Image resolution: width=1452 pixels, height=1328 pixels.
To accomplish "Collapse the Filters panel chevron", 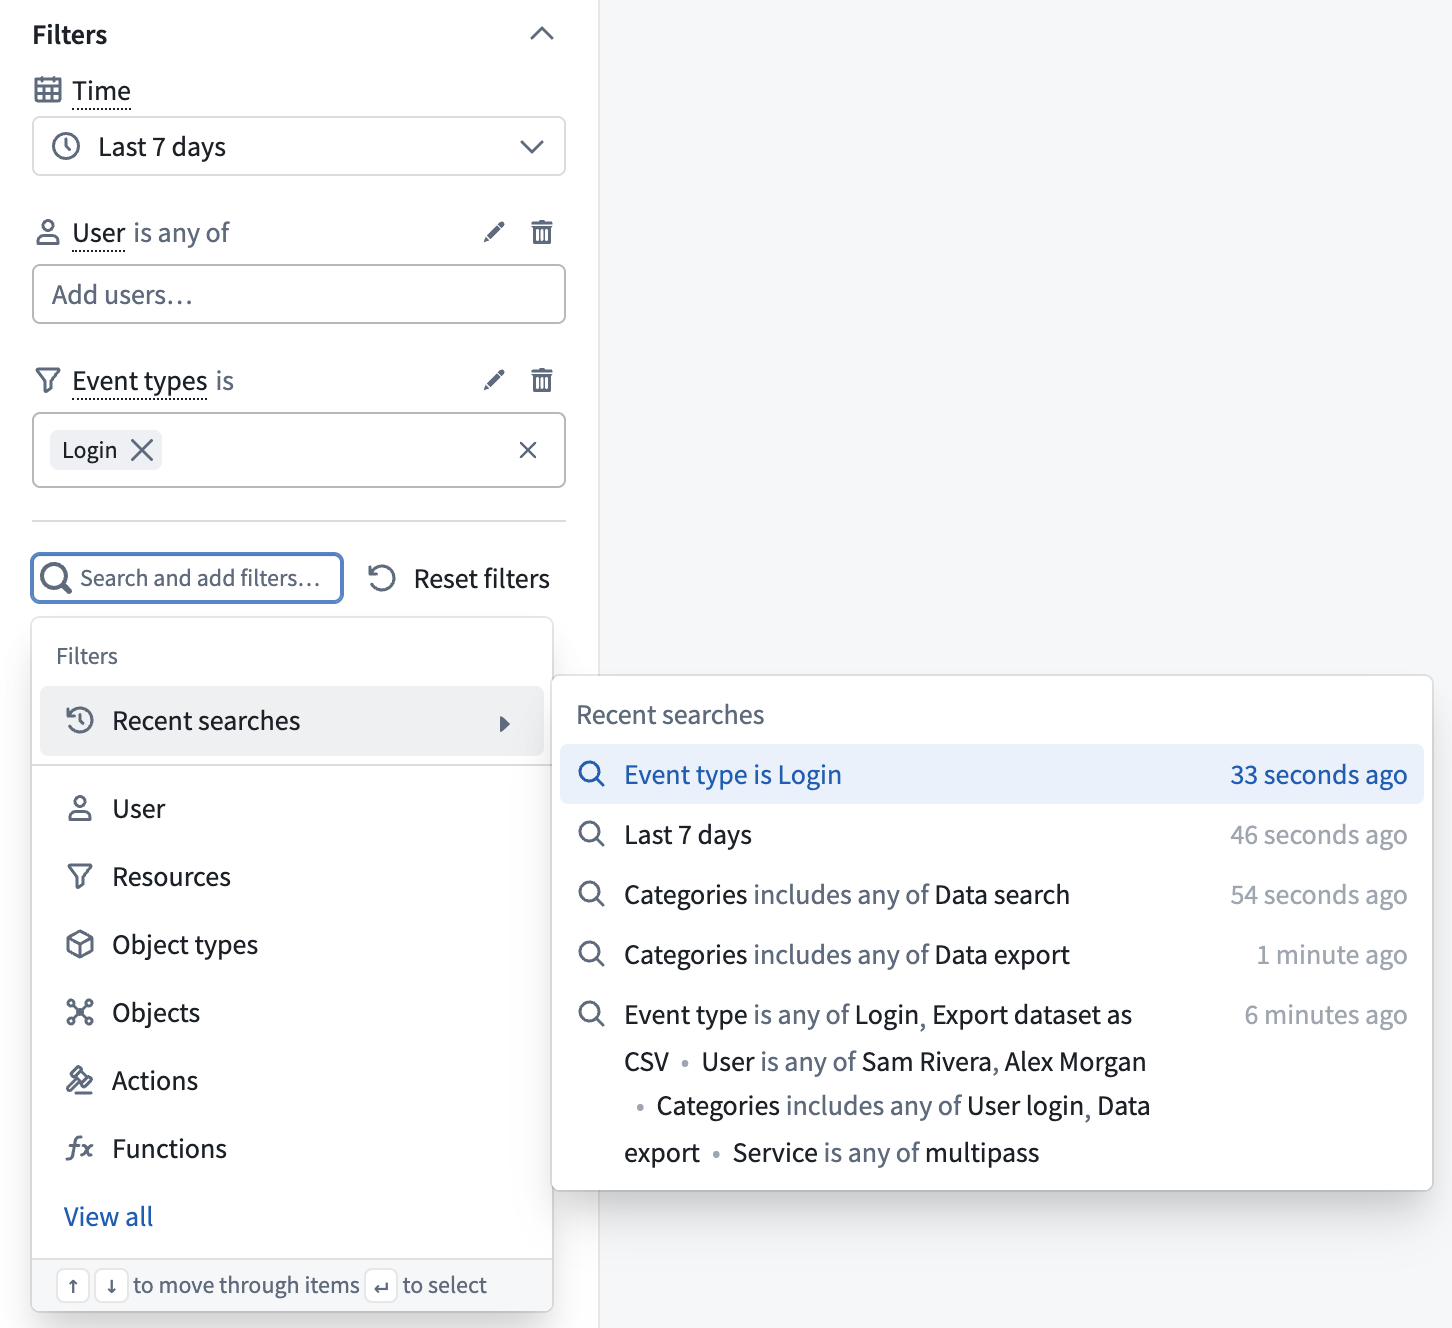I will [x=541, y=34].
